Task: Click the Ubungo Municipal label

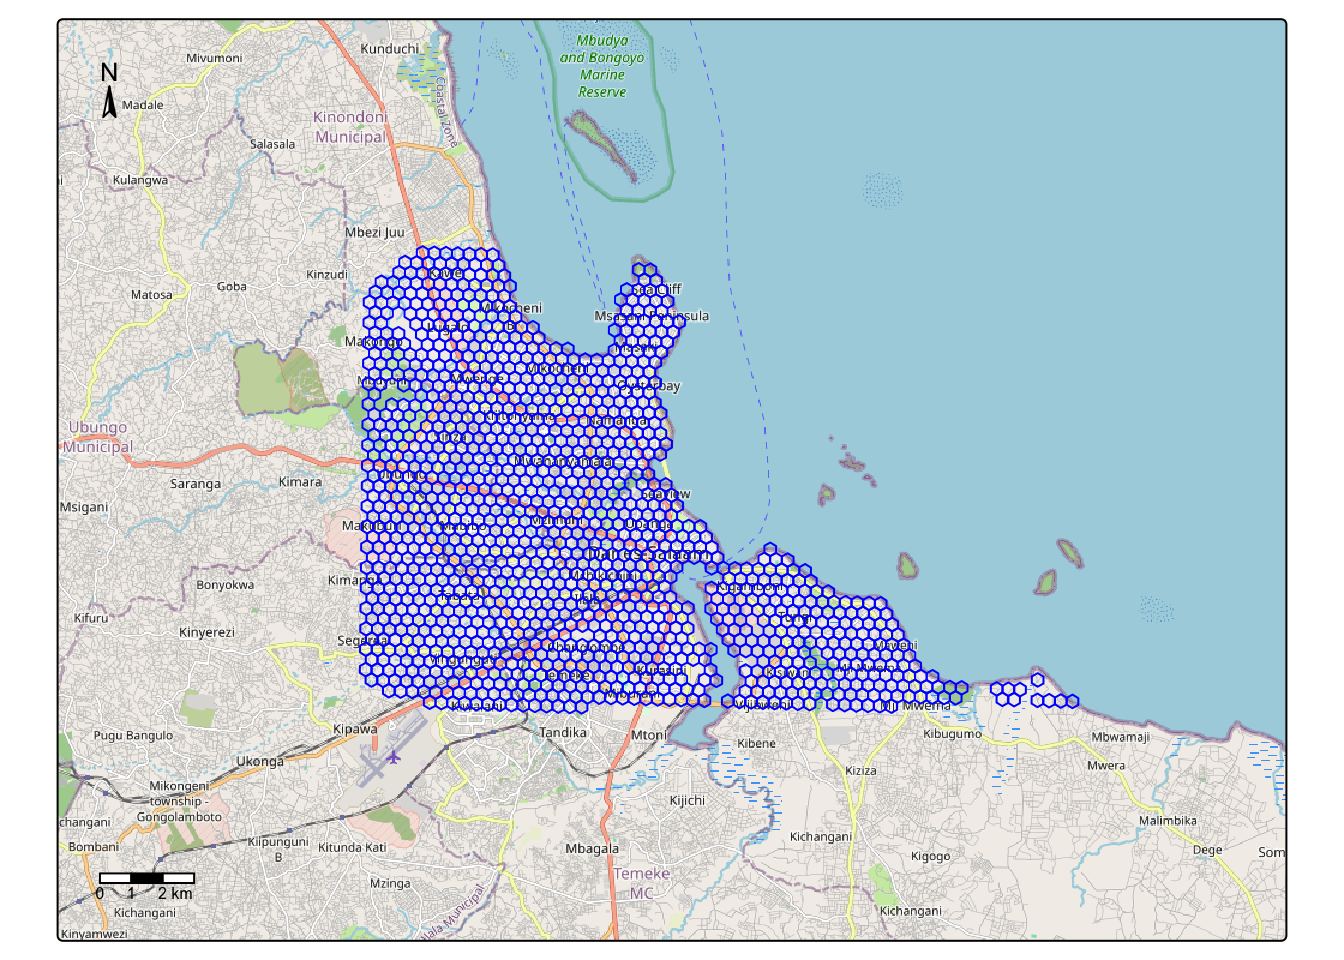Action: click(x=98, y=437)
